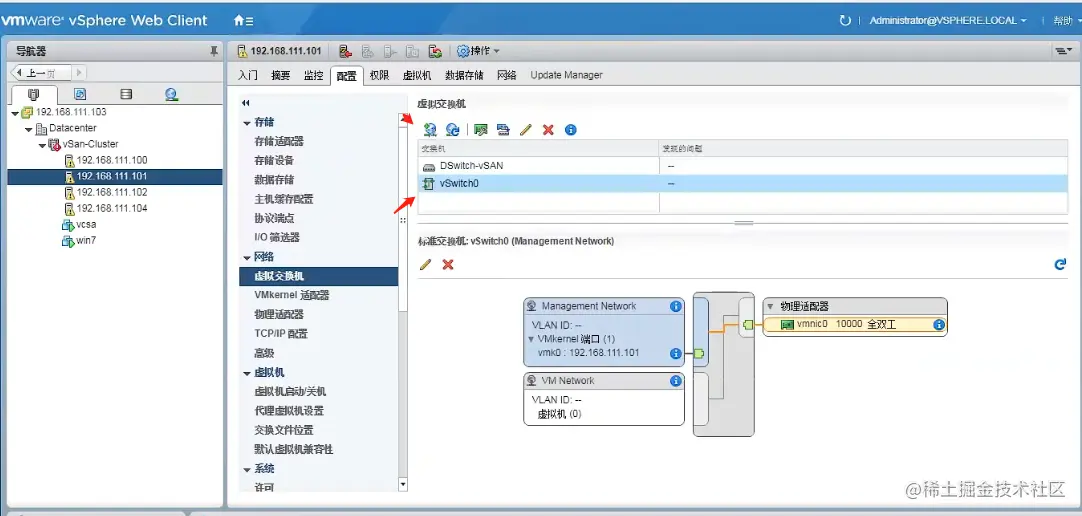The image size is (1082, 516).
Task: Click the vSphere home menu icon
Action: pyautogui.click(x=244, y=21)
